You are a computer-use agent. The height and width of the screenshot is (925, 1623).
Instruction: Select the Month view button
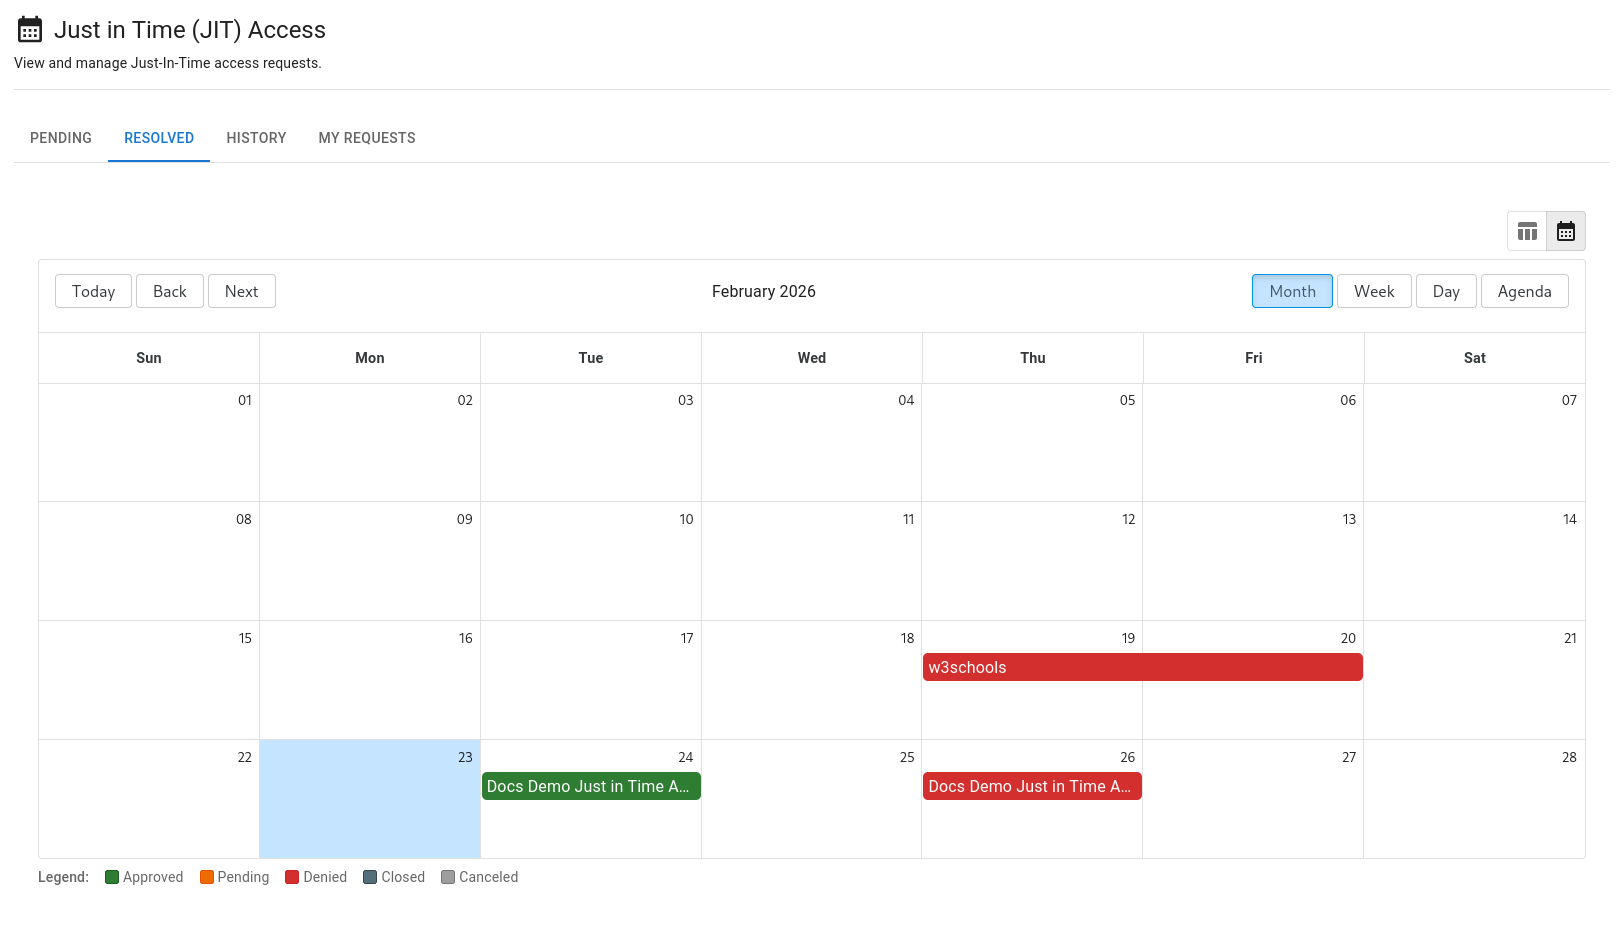(x=1292, y=291)
